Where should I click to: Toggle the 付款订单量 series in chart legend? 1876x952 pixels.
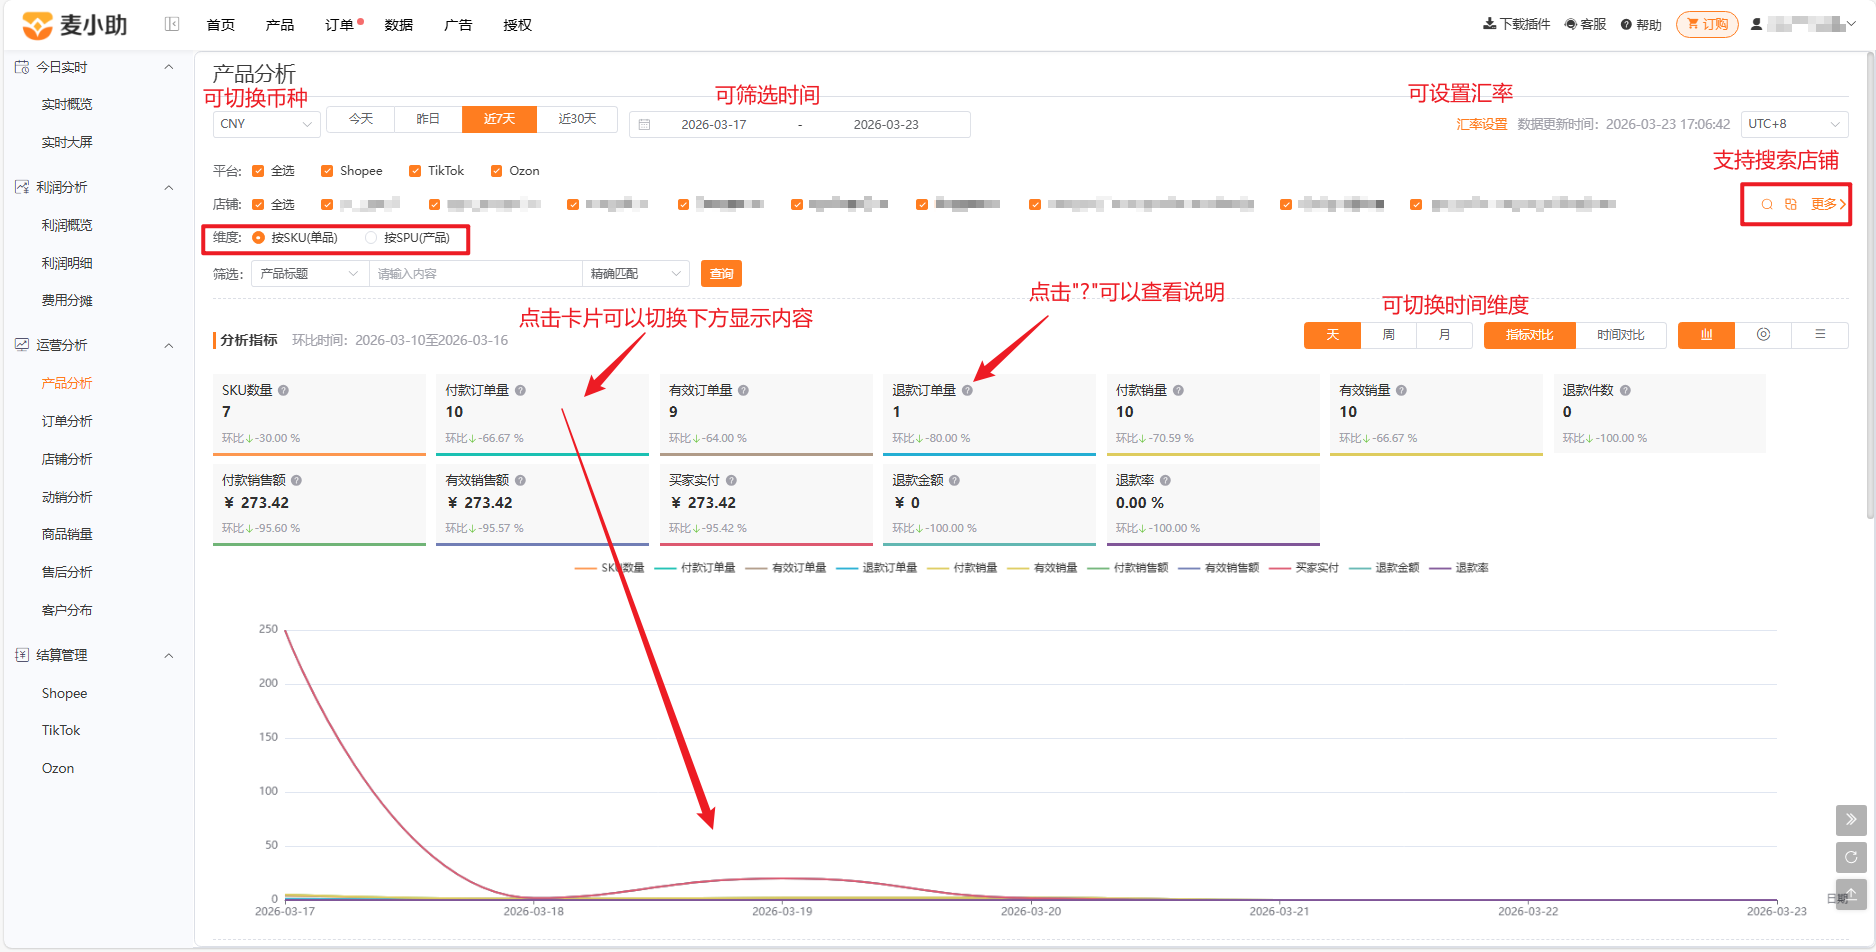[x=695, y=568]
